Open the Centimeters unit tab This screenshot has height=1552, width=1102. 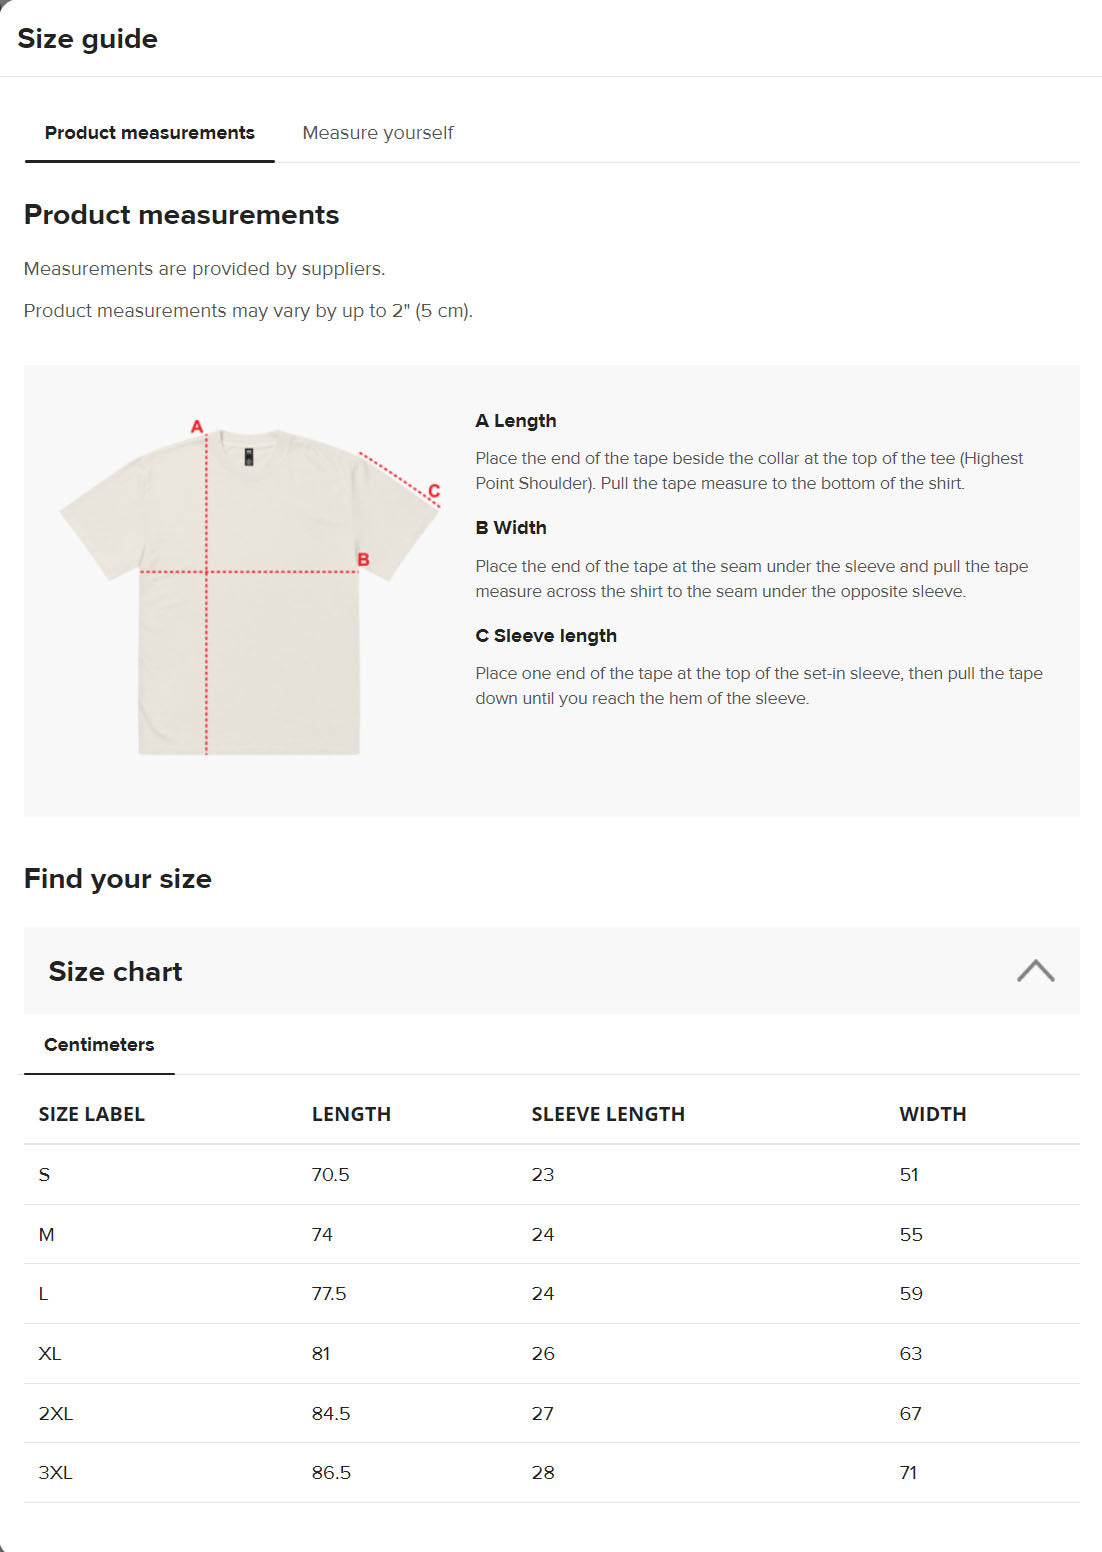[98, 1044]
